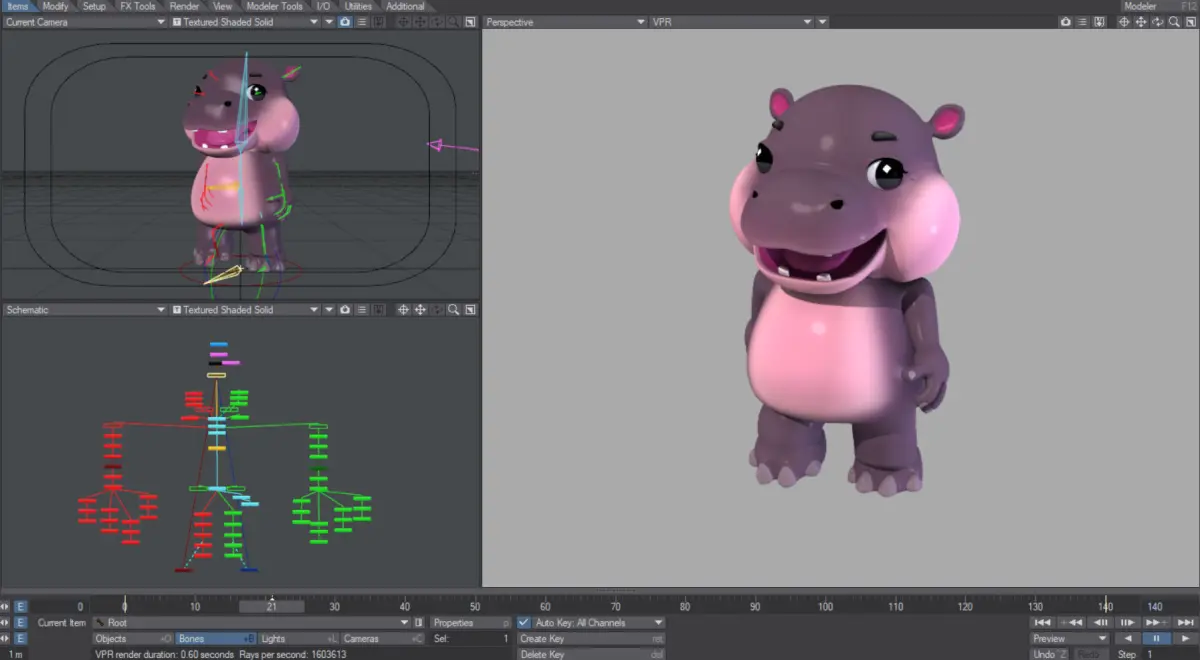Step to the previous frame

[x=1100, y=622]
